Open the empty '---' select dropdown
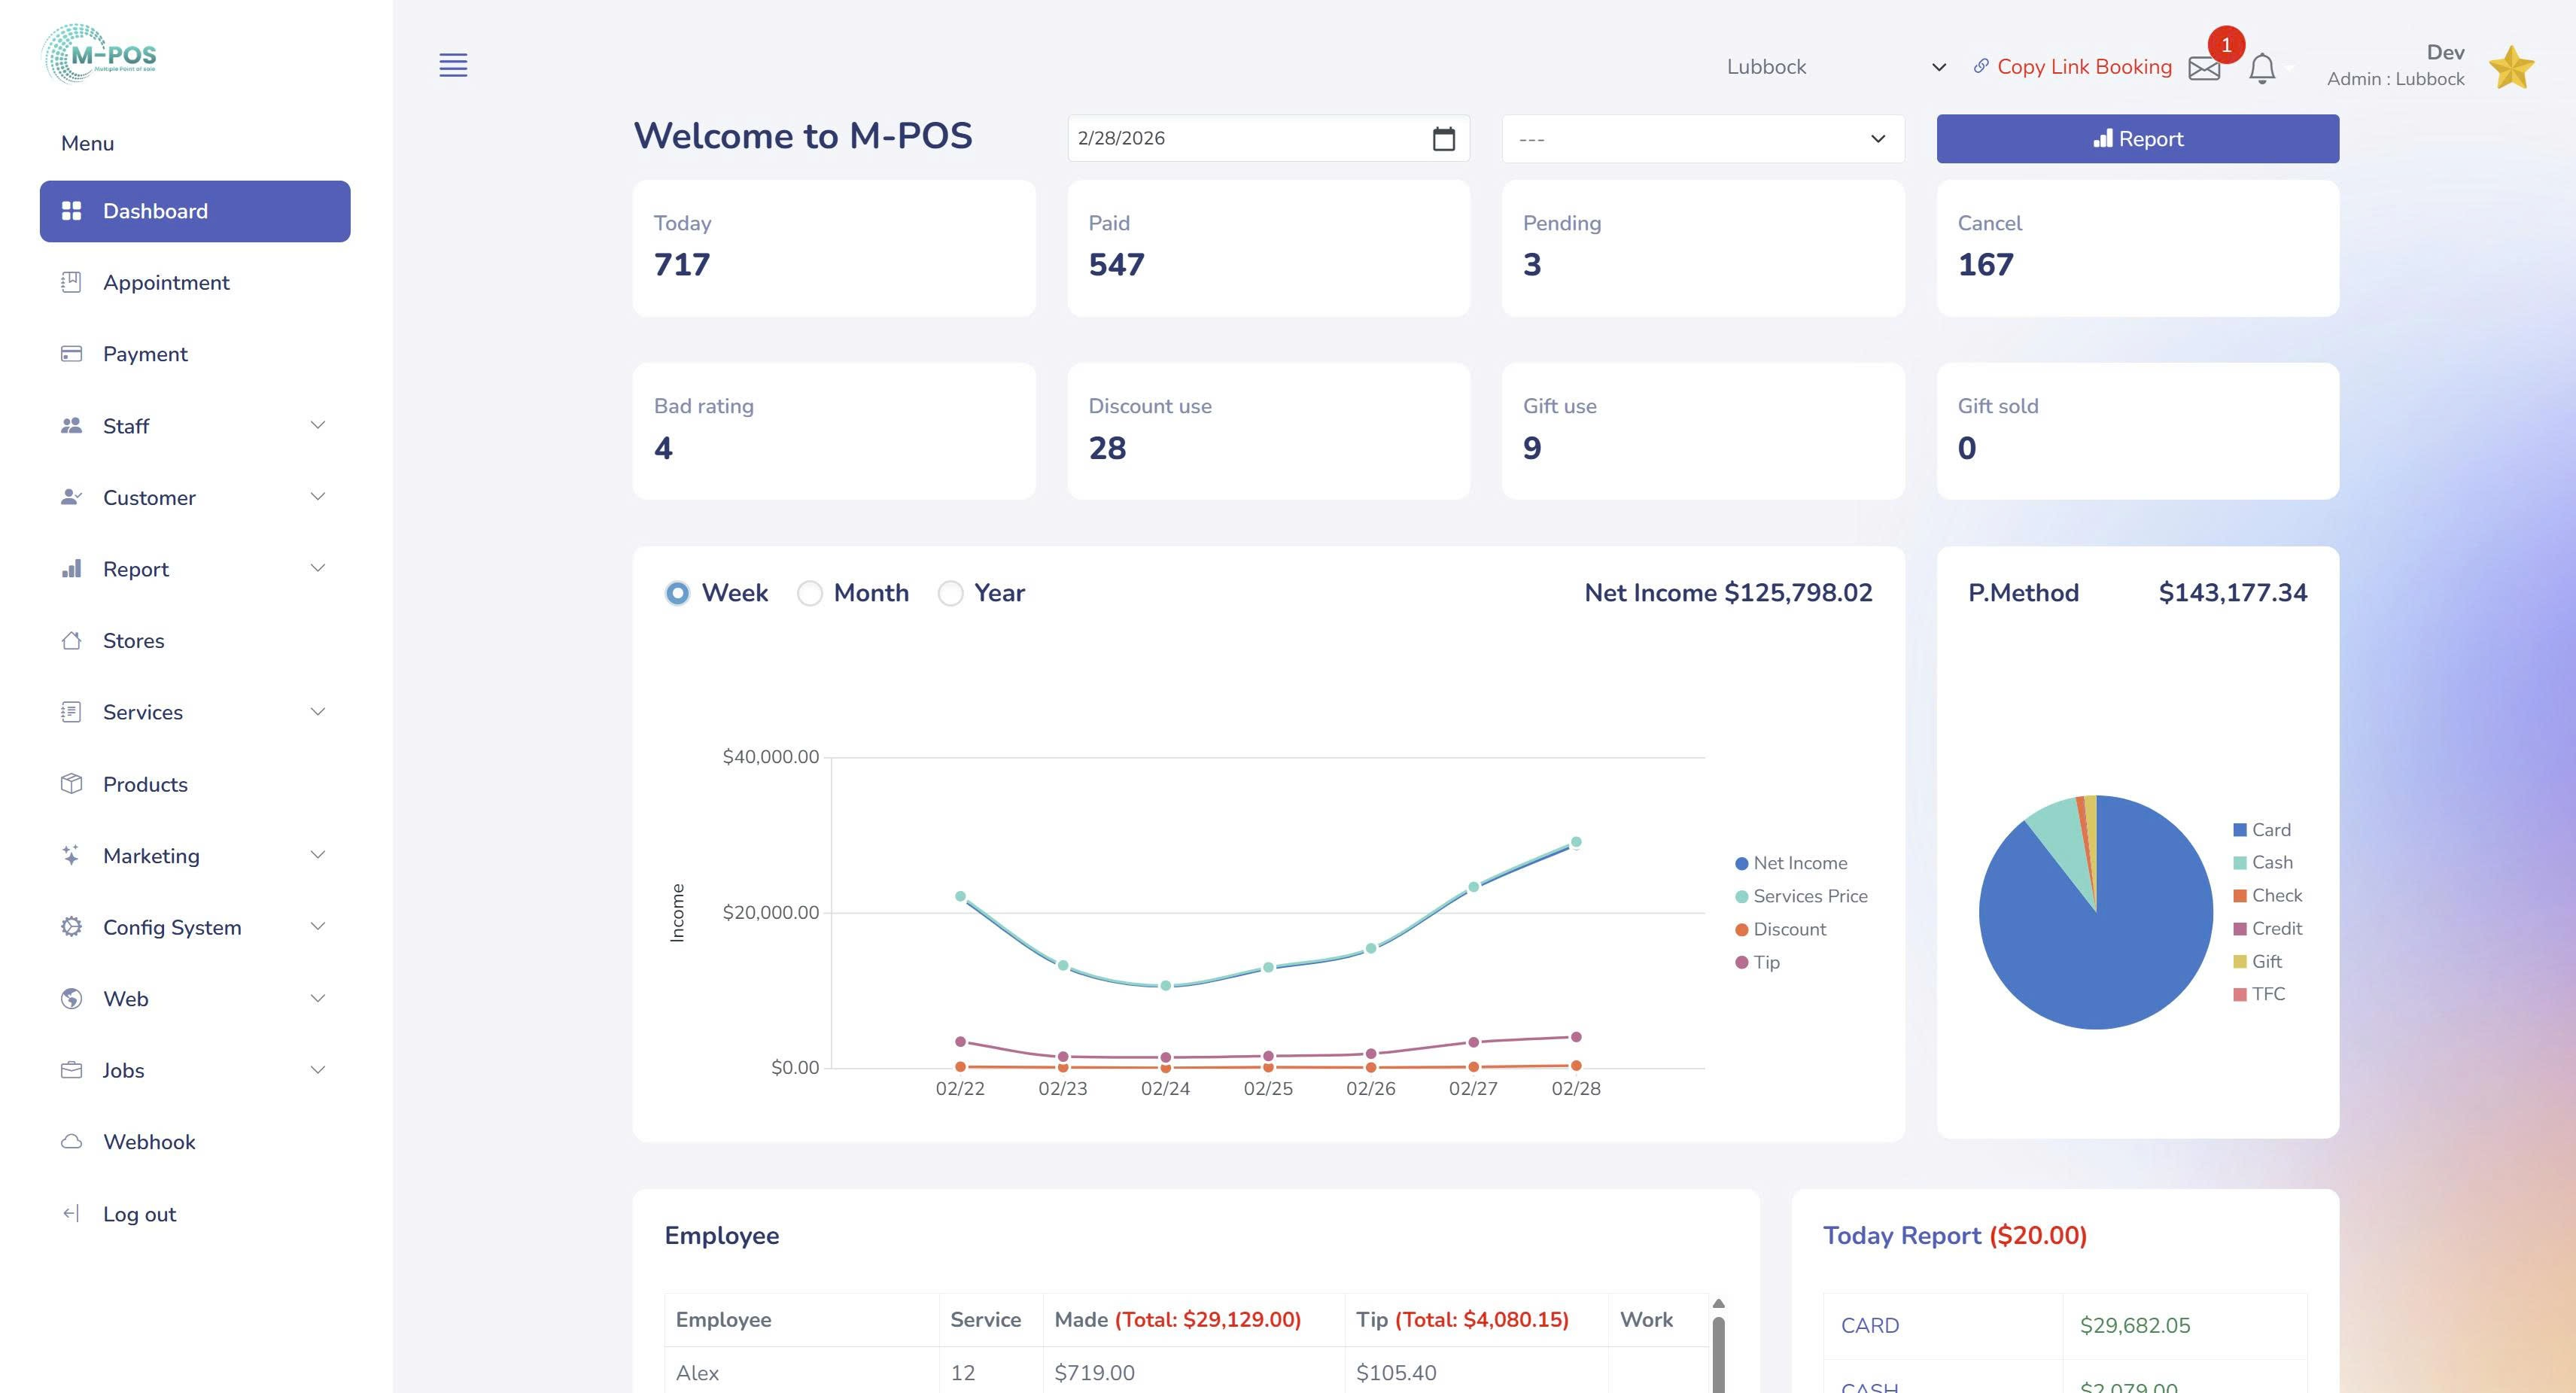2576x1393 pixels. (x=1702, y=139)
